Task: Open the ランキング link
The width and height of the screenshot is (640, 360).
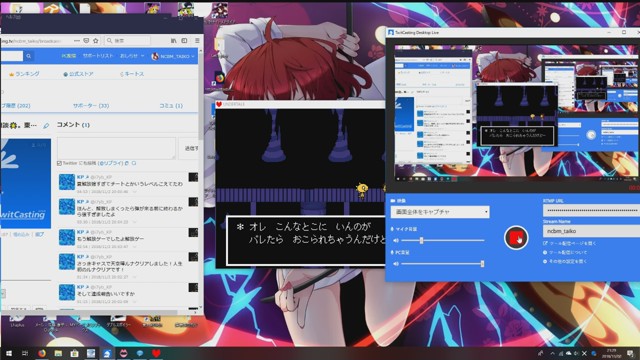Action: coord(24,74)
